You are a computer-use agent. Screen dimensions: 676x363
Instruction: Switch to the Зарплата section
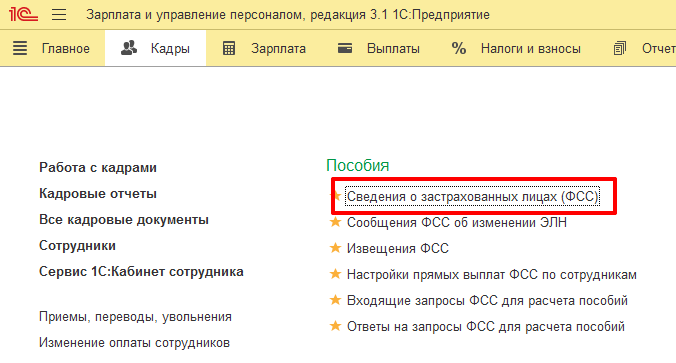(x=279, y=48)
